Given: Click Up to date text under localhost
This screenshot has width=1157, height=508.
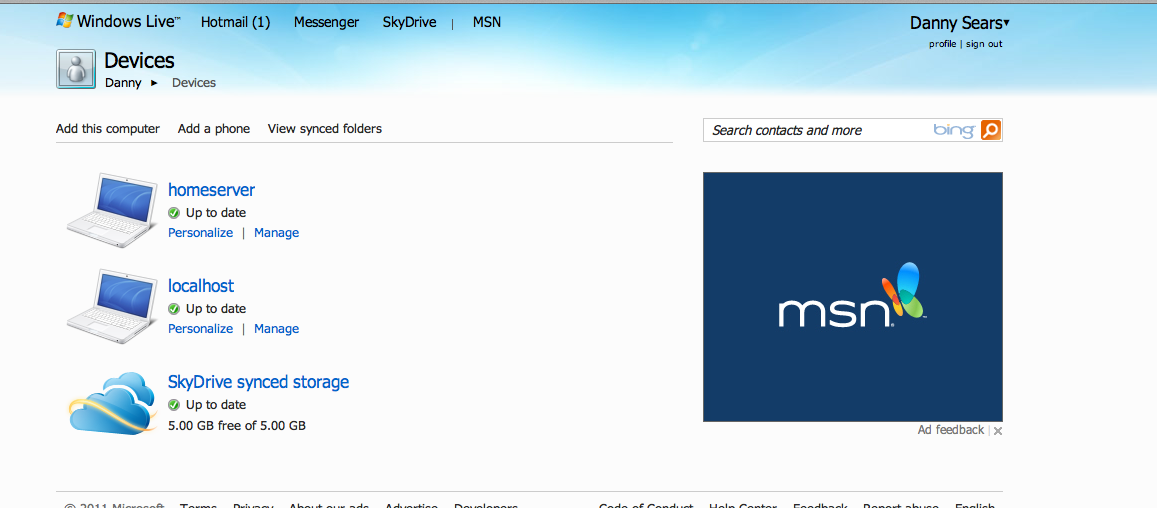Looking at the screenshot, I should point(215,309).
